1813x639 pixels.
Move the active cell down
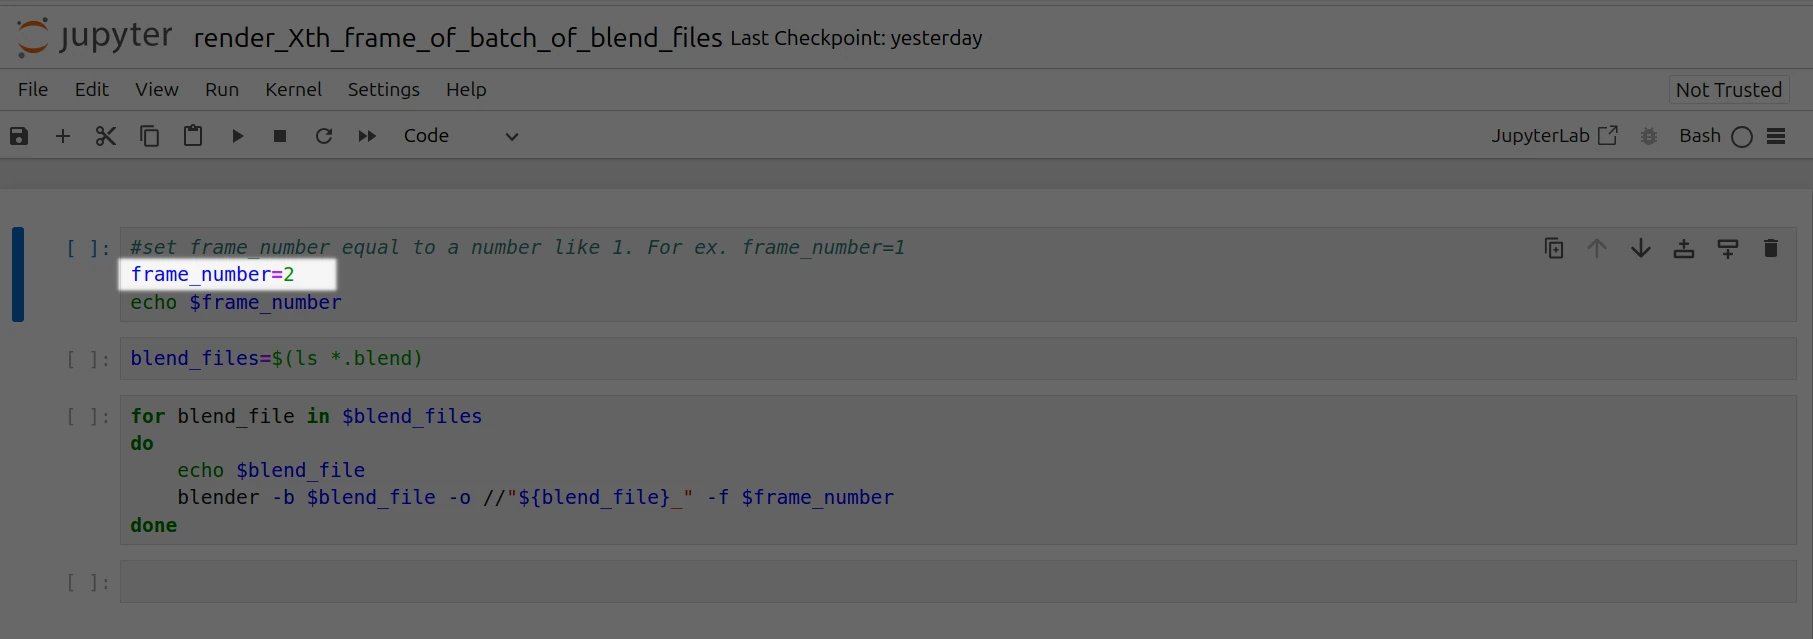click(1641, 248)
